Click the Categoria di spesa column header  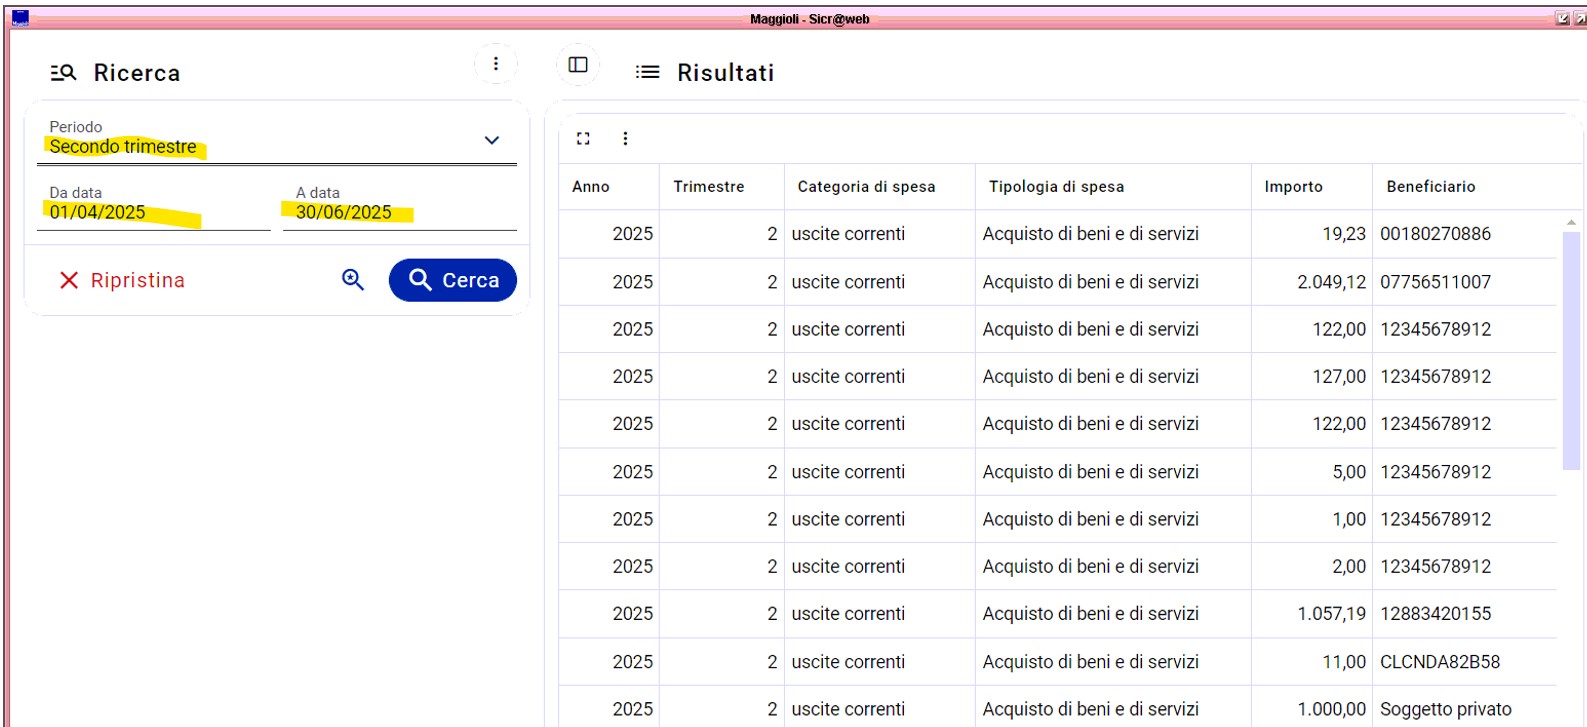pyautogui.click(x=866, y=187)
